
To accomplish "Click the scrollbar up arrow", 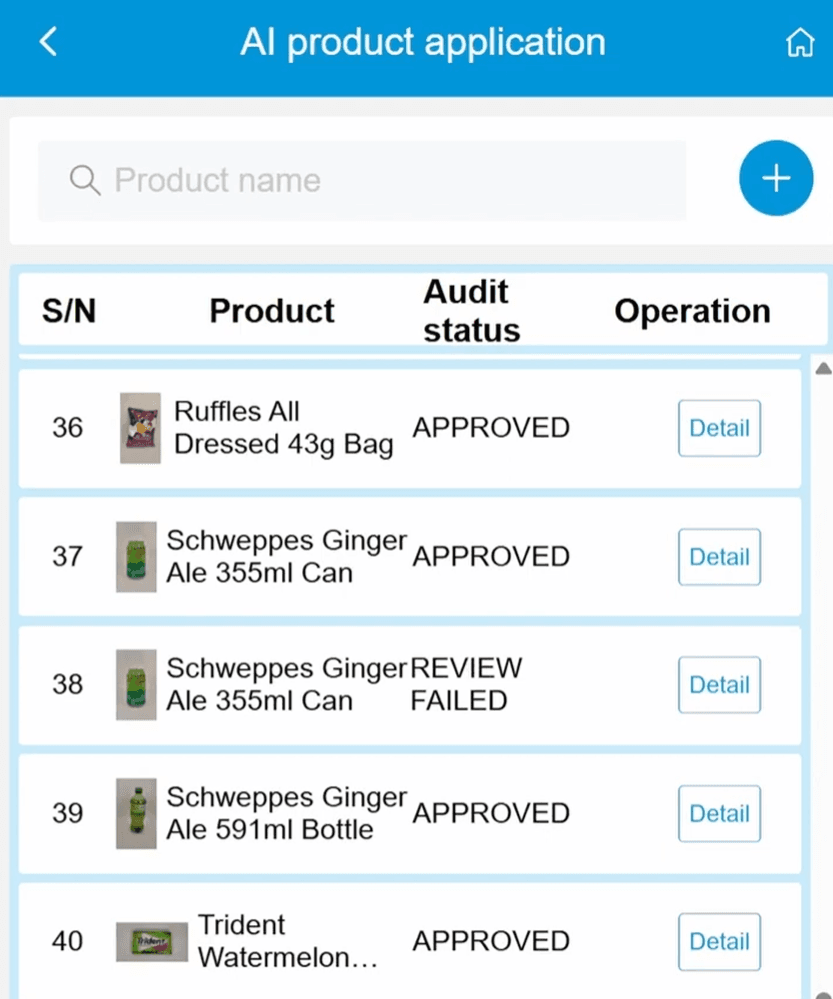I will point(823,369).
